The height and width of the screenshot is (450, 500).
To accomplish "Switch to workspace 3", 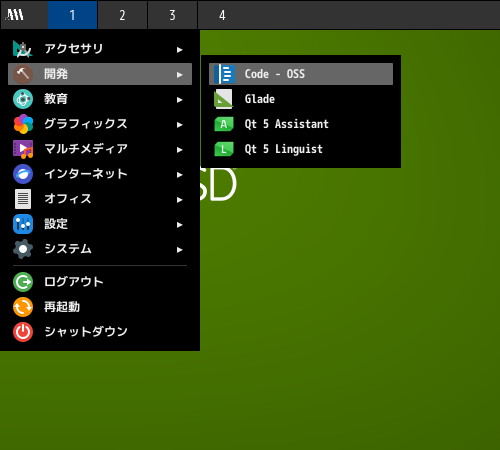I will point(172,15).
